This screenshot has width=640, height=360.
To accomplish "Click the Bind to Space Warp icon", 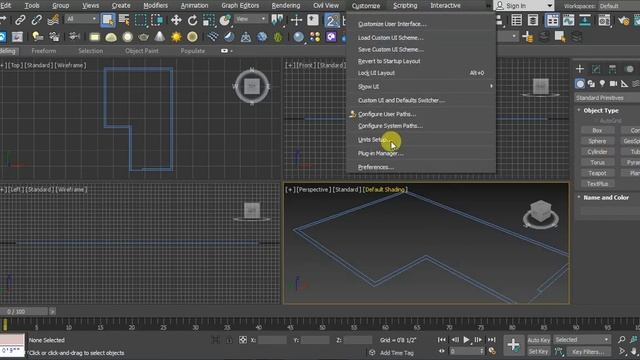I will (53, 20).
